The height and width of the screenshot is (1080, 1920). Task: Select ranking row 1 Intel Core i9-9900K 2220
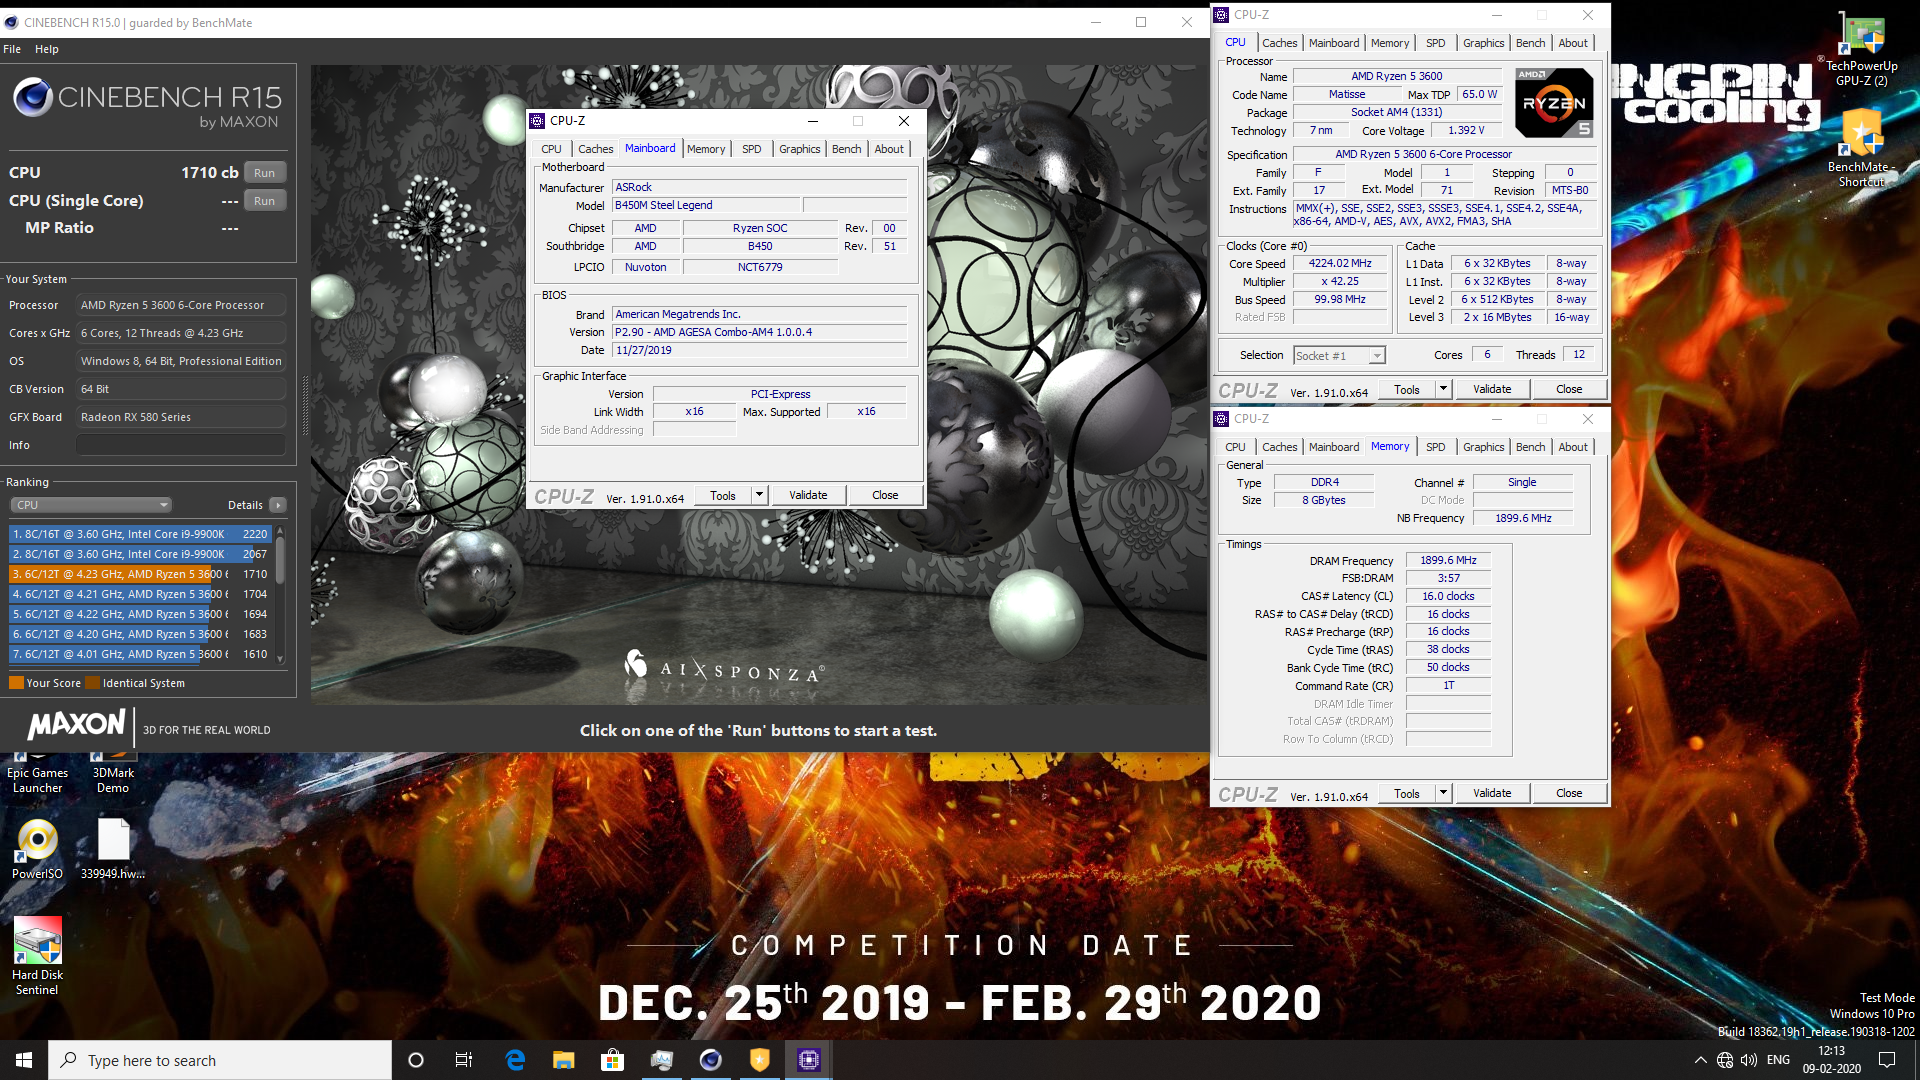[x=140, y=534]
